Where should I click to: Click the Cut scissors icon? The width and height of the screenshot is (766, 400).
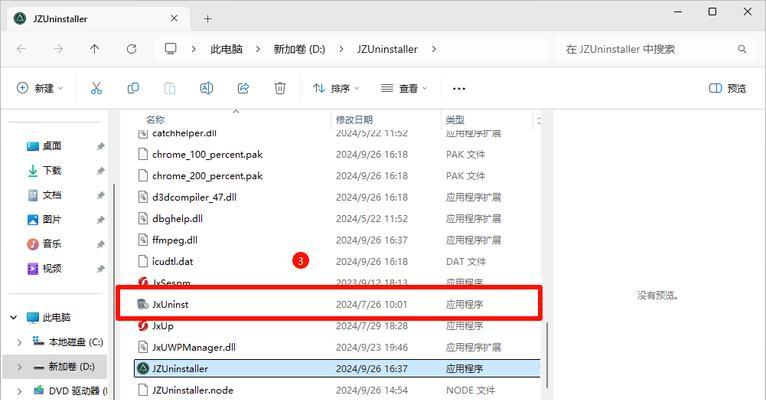coord(96,88)
